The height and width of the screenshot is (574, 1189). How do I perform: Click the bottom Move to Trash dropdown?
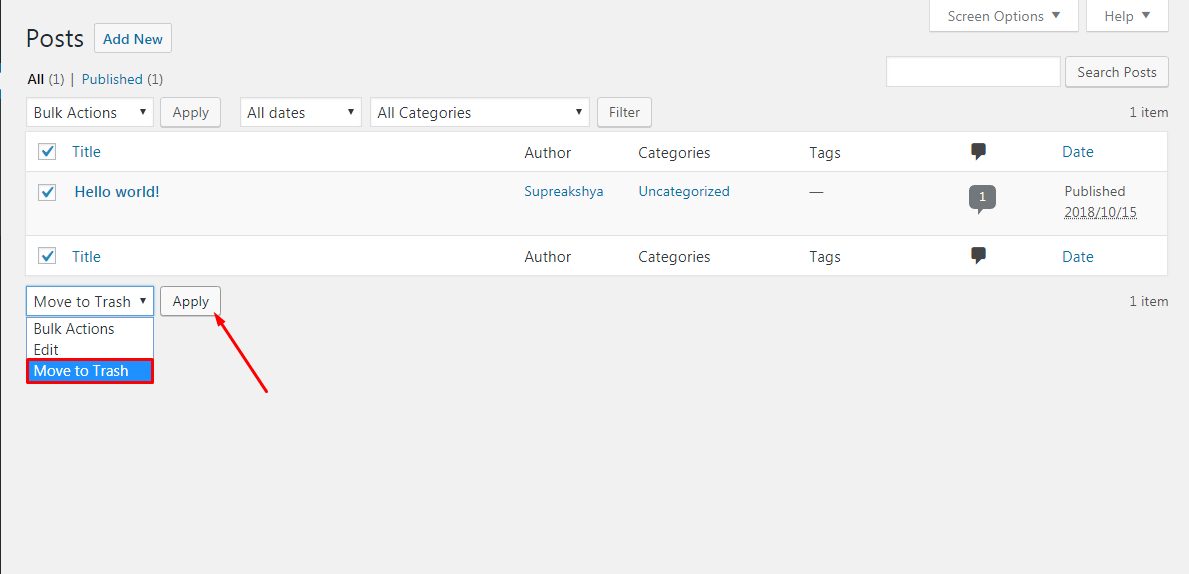tap(90, 301)
